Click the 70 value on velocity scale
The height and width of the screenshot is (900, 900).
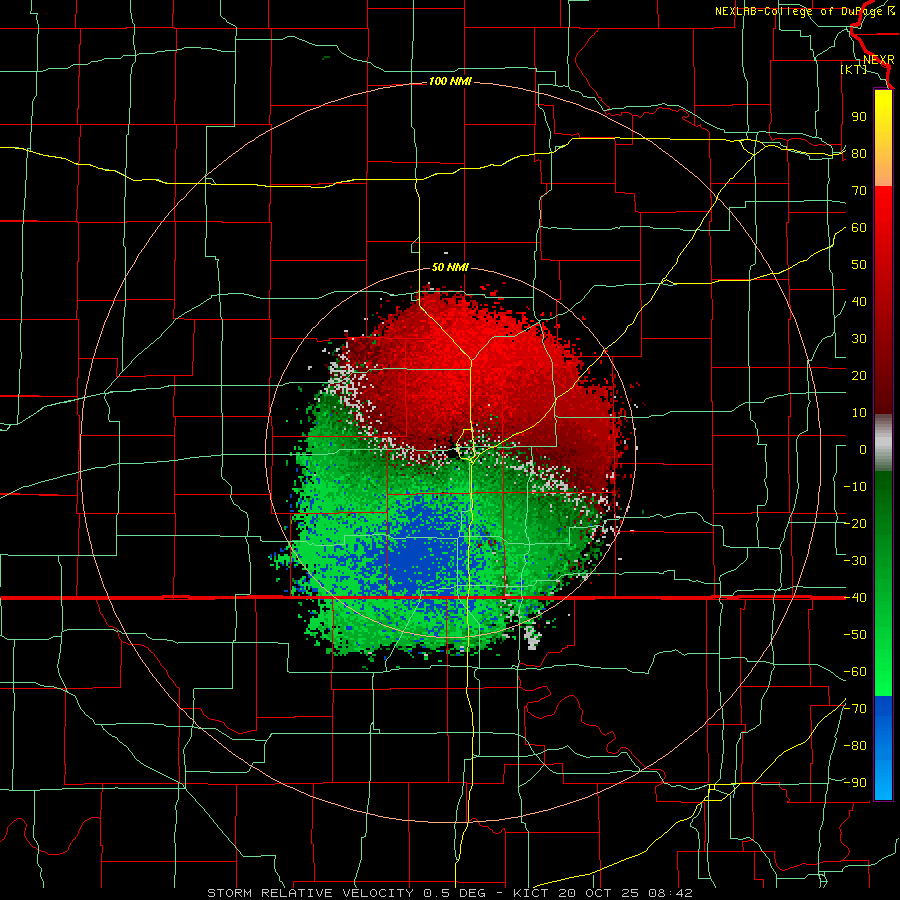(x=859, y=191)
